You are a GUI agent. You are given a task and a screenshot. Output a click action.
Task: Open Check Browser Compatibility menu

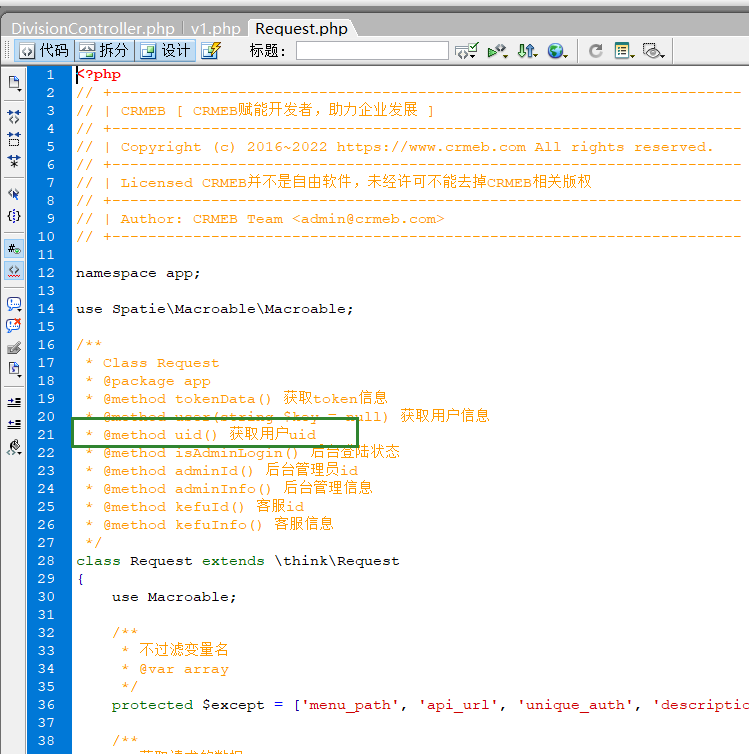click(466, 50)
